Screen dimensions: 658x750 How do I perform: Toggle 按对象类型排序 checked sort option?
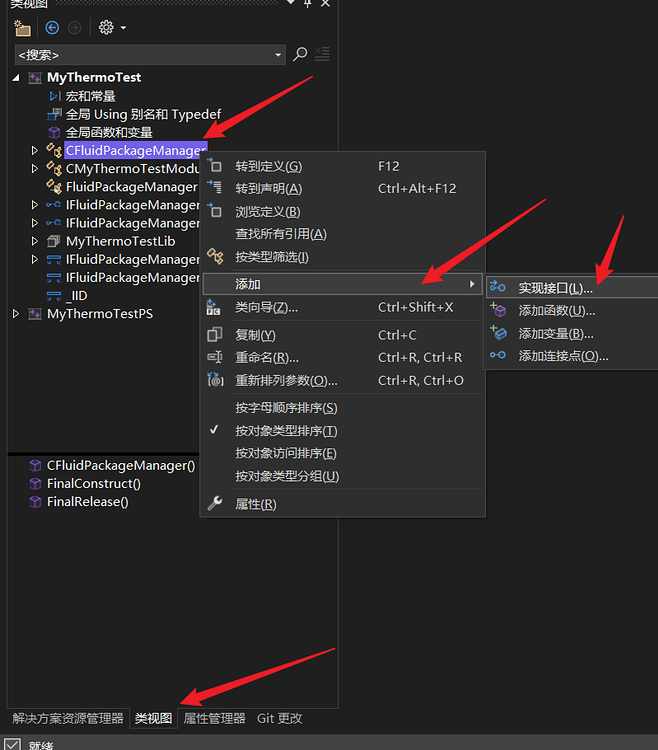(286, 431)
